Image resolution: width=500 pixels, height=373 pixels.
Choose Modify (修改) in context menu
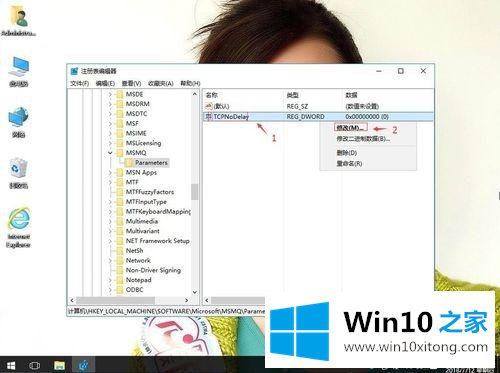tap(350, 128)
